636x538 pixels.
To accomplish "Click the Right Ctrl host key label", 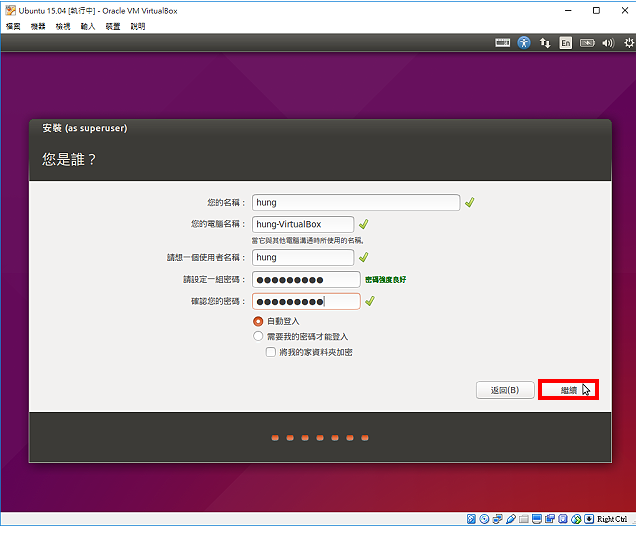I will tap(612, 519).
